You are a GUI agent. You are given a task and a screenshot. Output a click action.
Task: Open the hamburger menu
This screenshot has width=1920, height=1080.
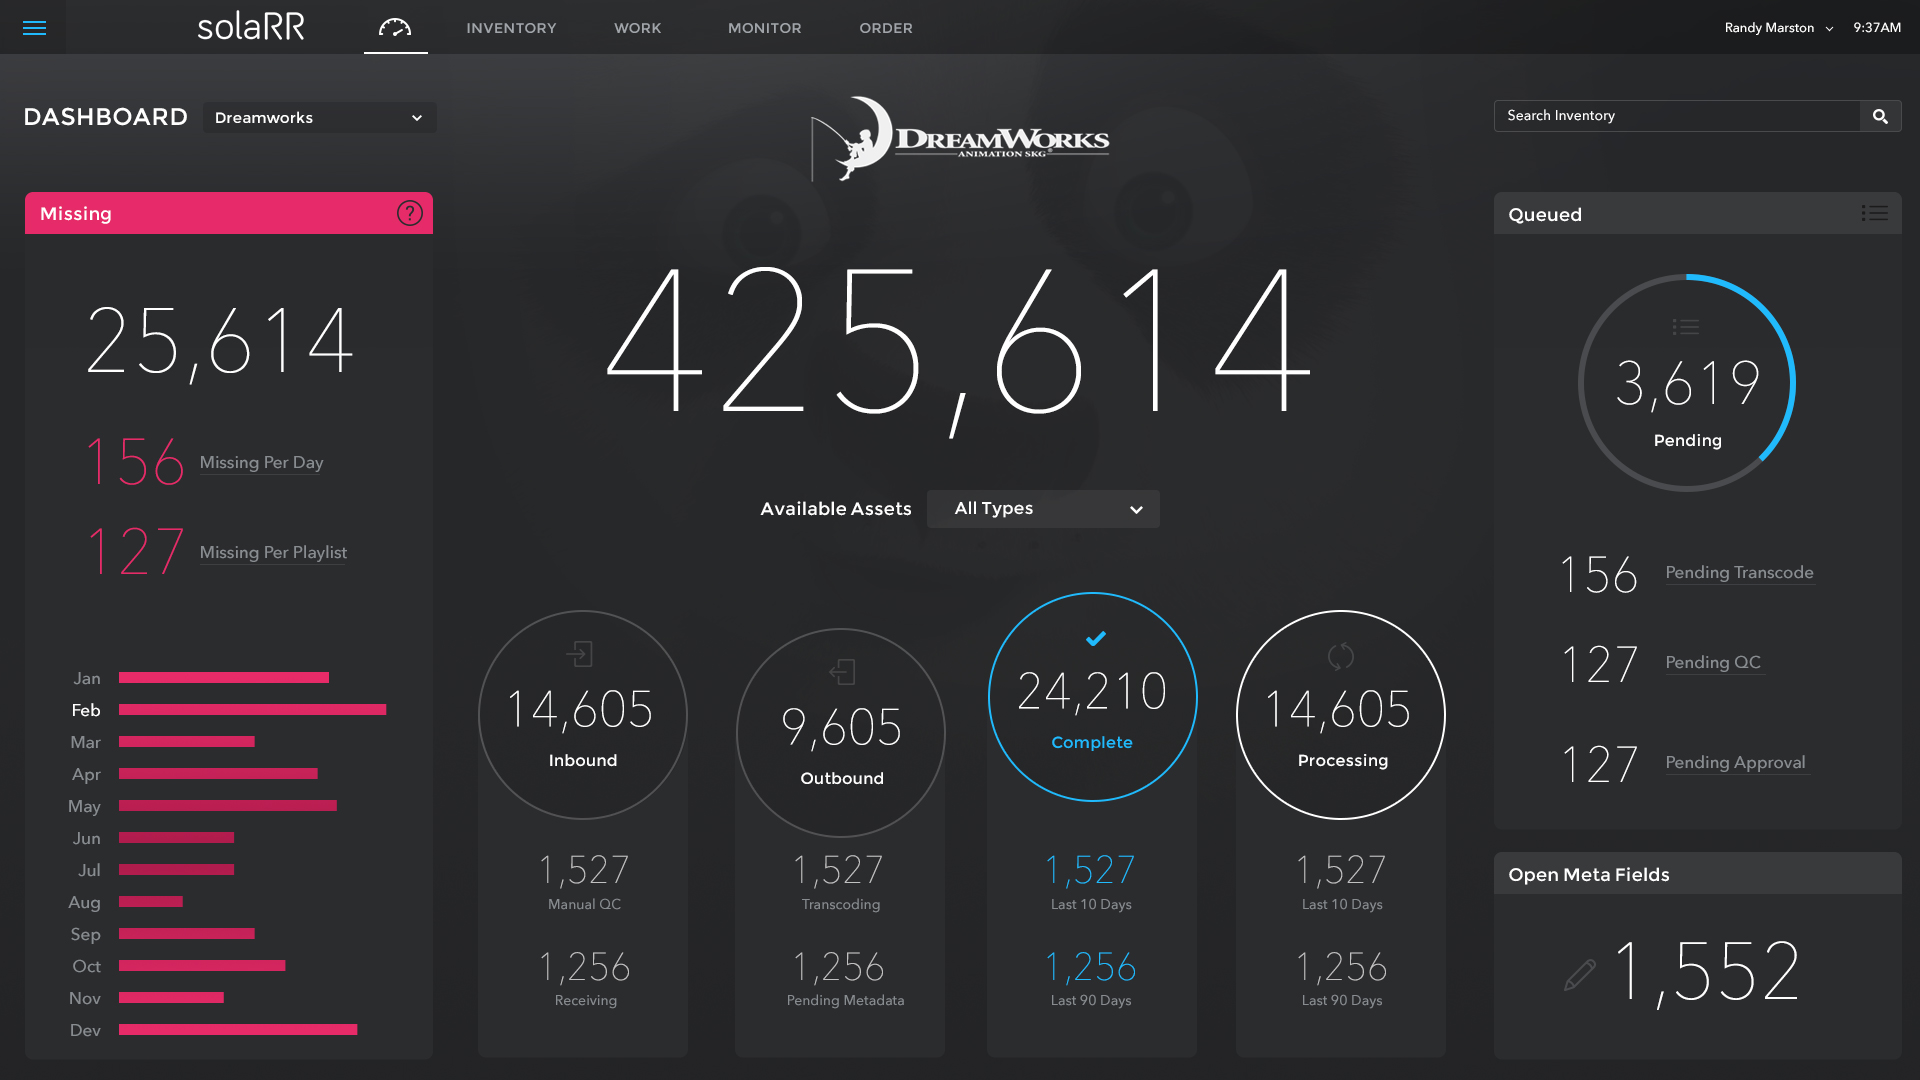pyautogui.click(x=34, y=28)
